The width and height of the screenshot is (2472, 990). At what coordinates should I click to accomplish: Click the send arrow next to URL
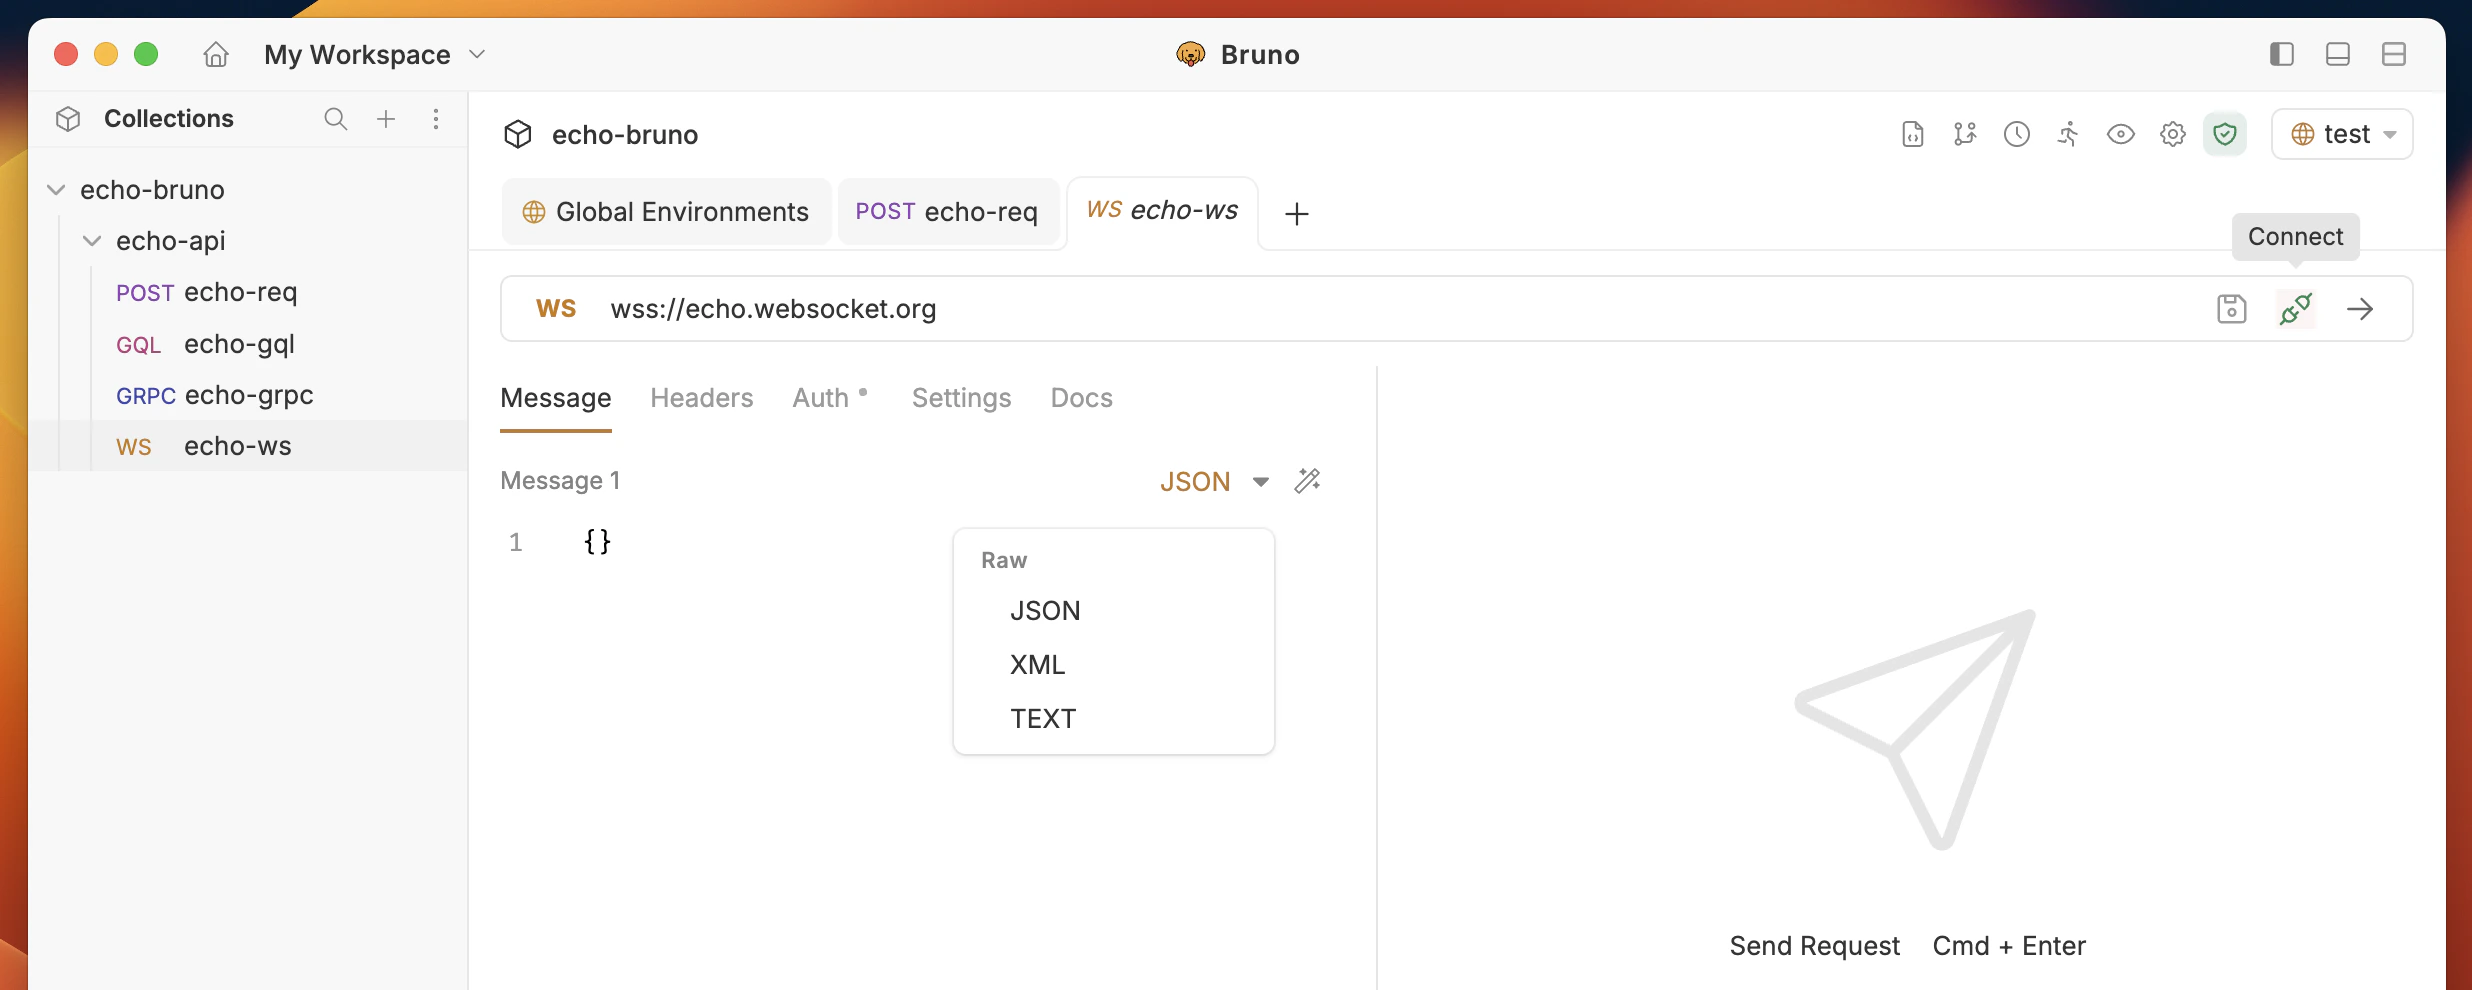(2361, 308)
